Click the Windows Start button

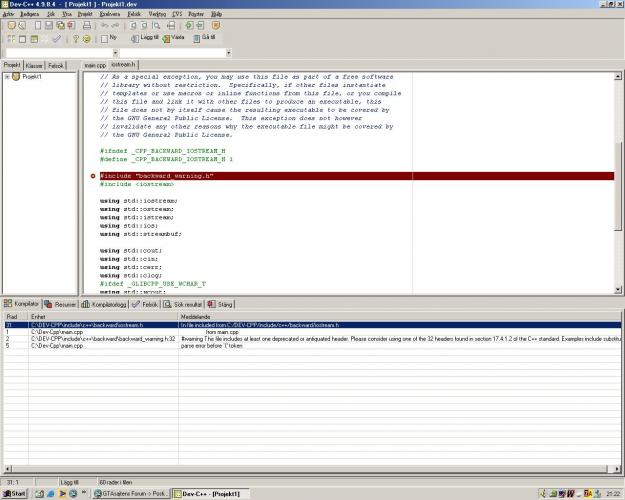coord(15,493)
